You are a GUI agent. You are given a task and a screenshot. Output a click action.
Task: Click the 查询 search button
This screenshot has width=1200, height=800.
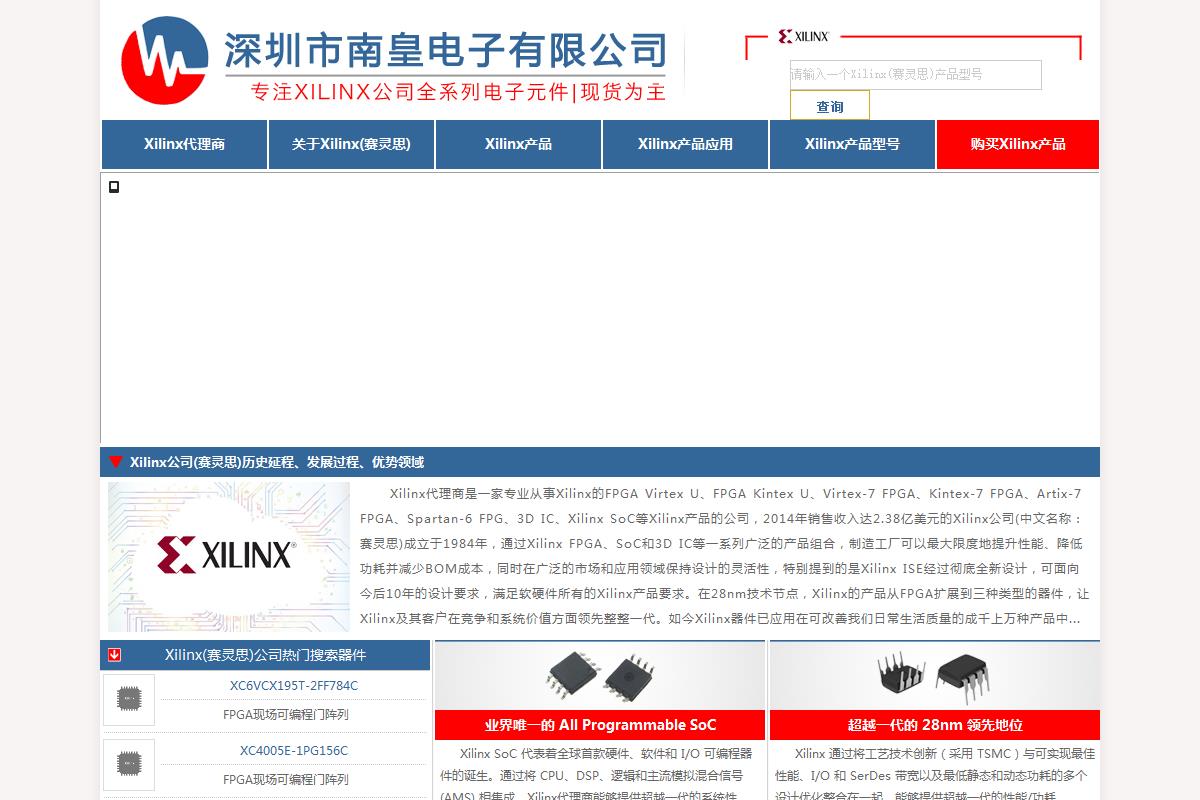coord(830,105)
